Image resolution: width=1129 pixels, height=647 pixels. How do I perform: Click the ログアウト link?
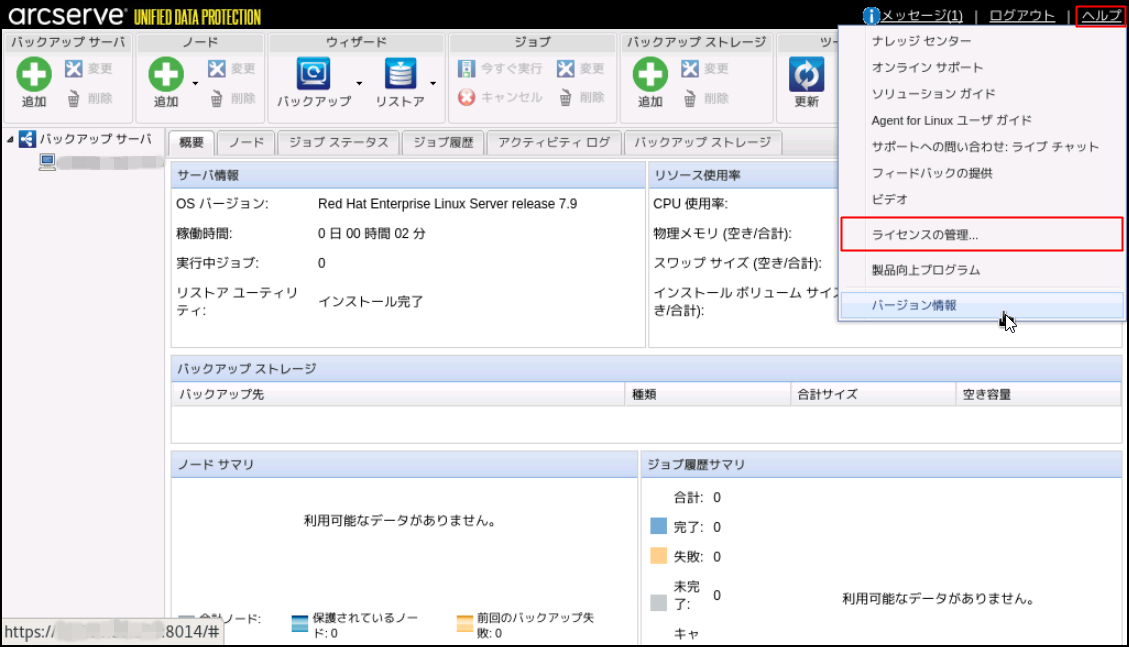[1021, 16]
